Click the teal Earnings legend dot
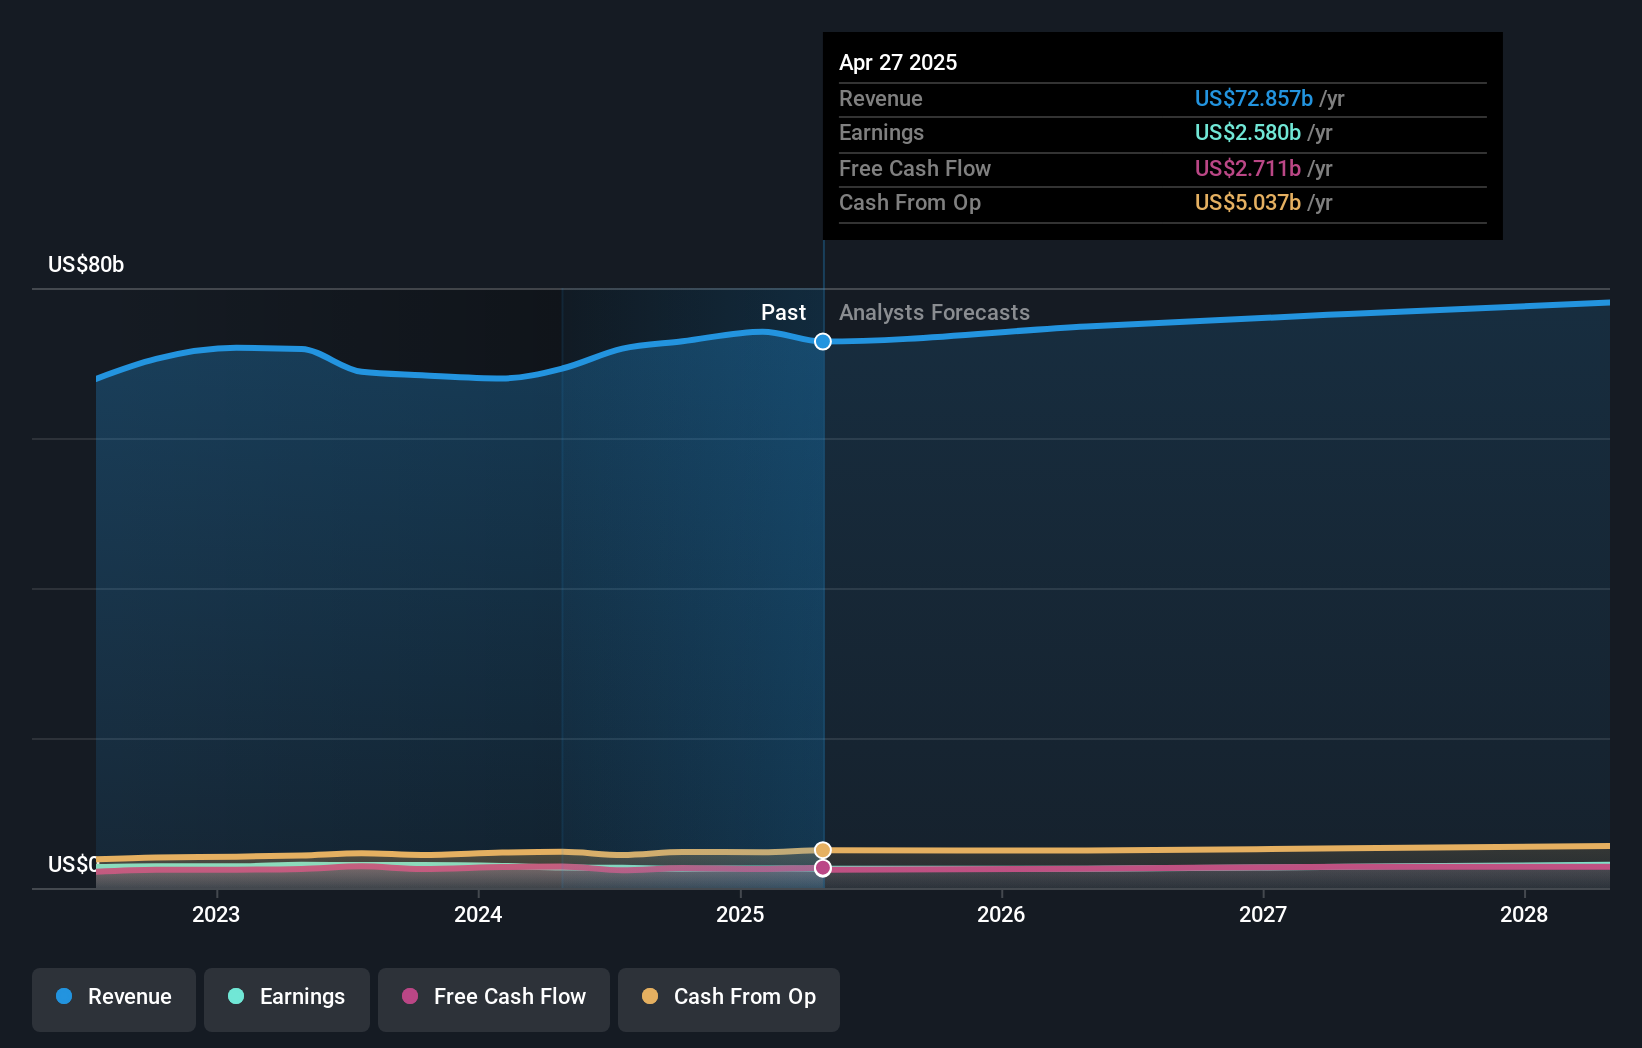 (236, 996)
